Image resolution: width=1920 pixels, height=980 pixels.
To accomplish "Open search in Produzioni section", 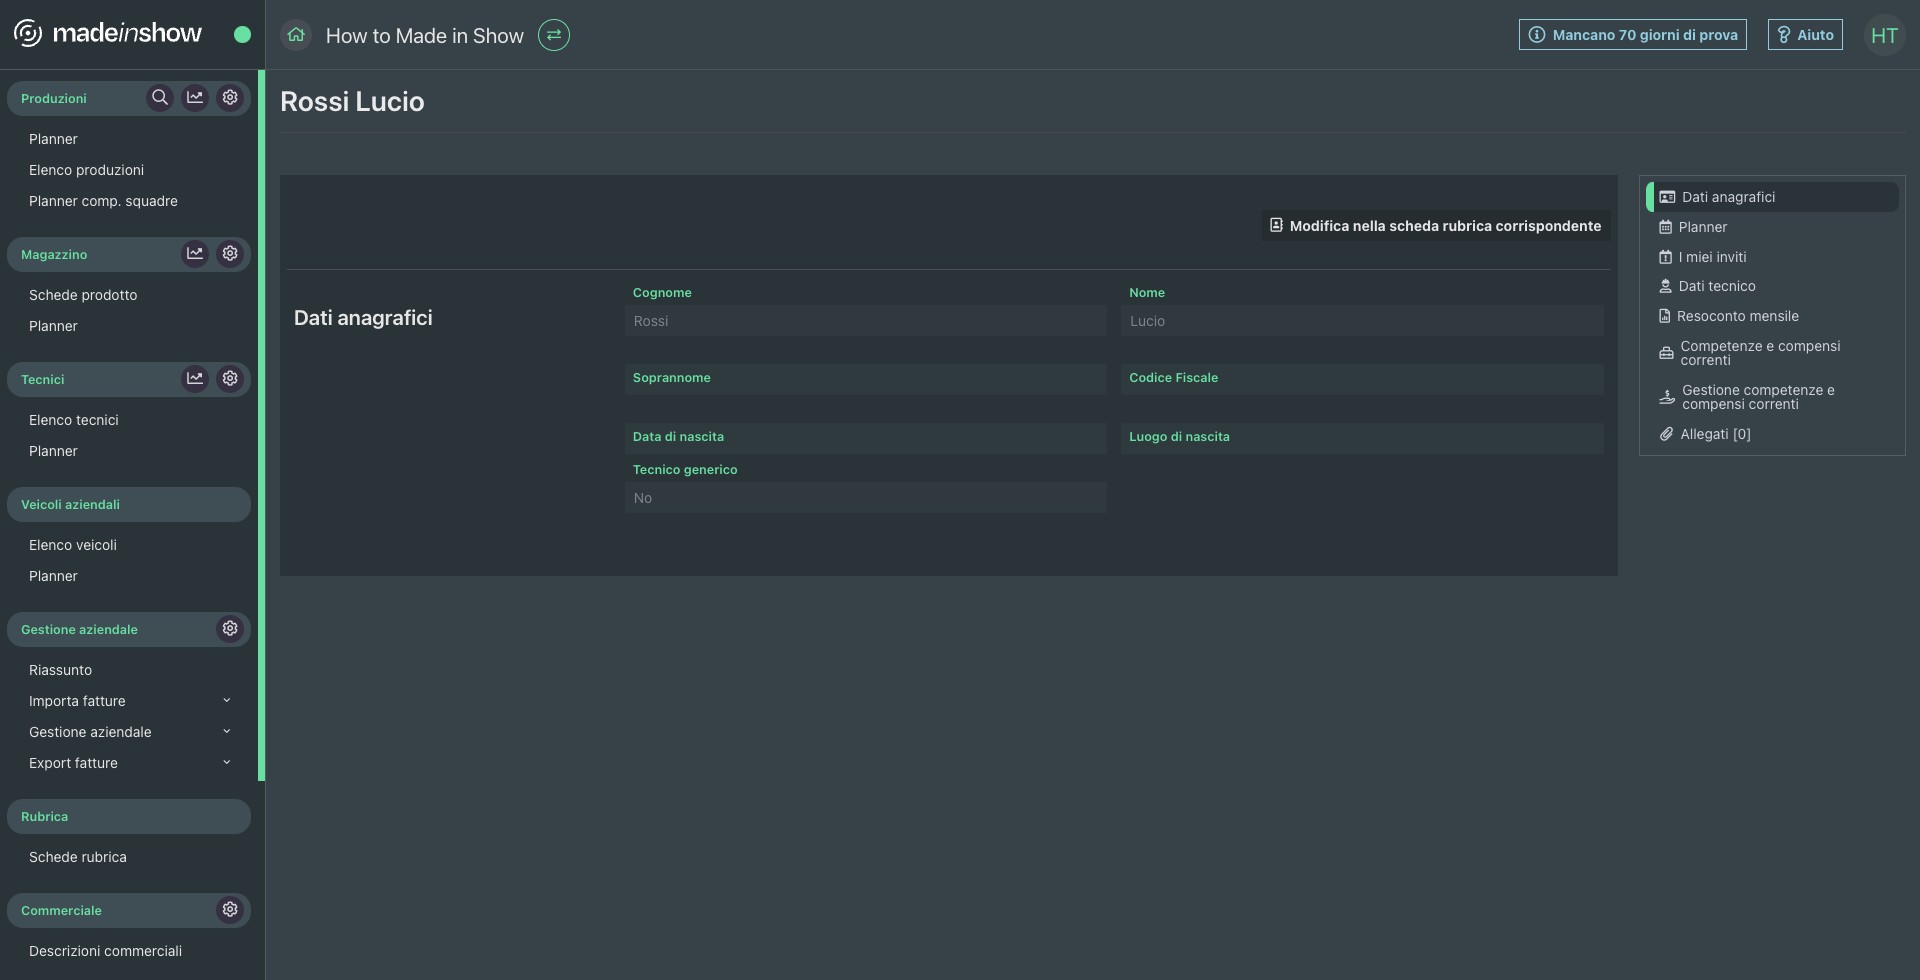I will point(159,98).
